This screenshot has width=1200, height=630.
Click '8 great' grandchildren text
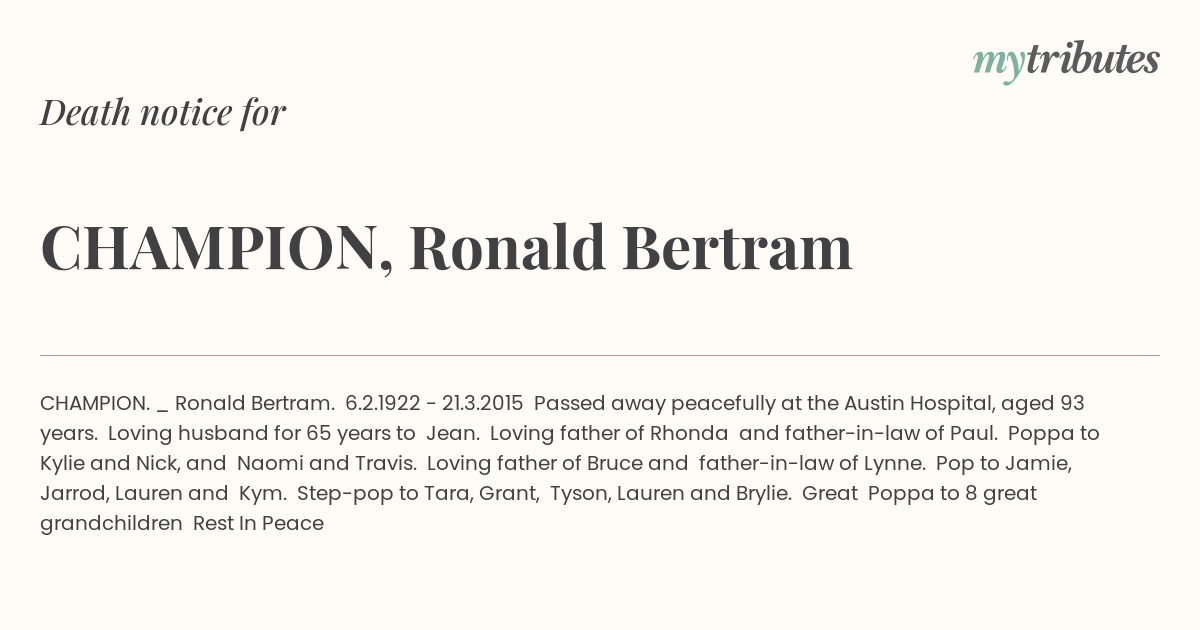point(1003,494)
